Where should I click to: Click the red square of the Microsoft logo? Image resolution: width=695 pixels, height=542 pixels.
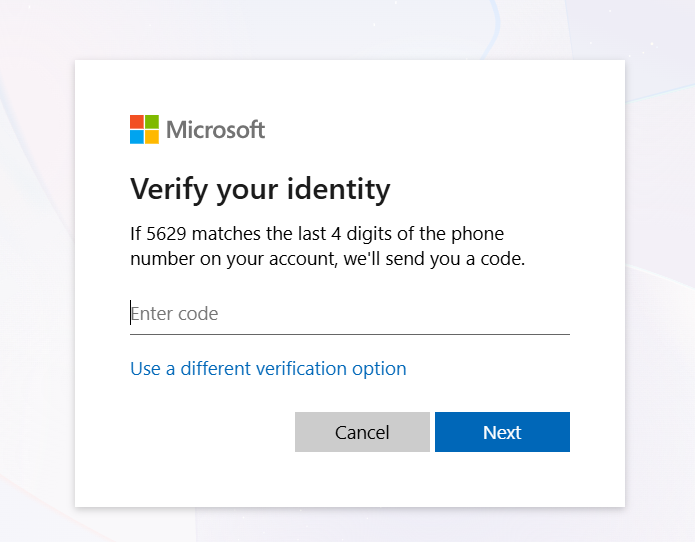pos(137,122)
